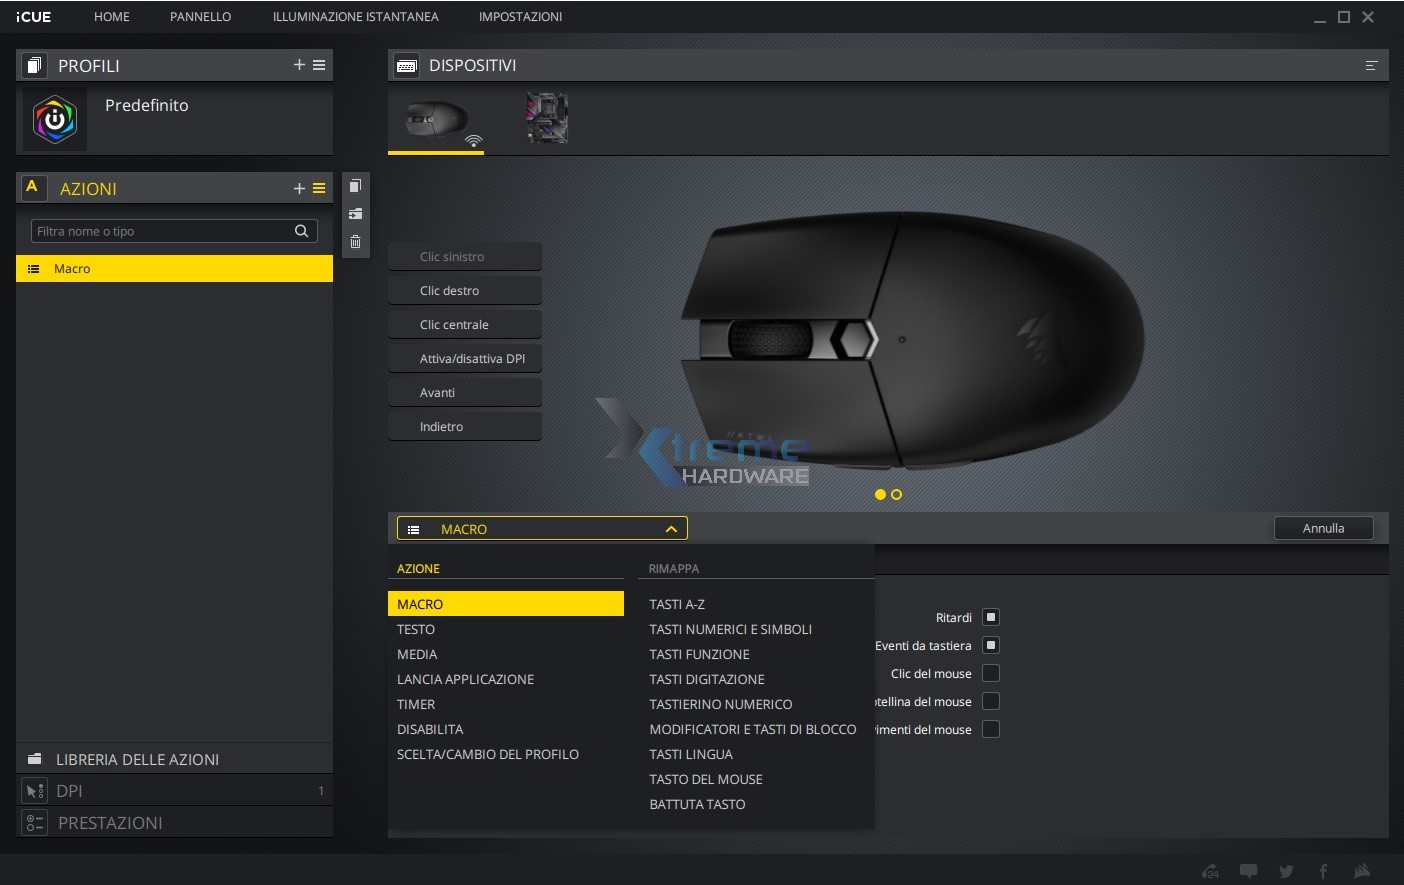Screen dimensions: 1404x885
Task: Disable the Ritardi checkbox
Action: pos(990,617)
